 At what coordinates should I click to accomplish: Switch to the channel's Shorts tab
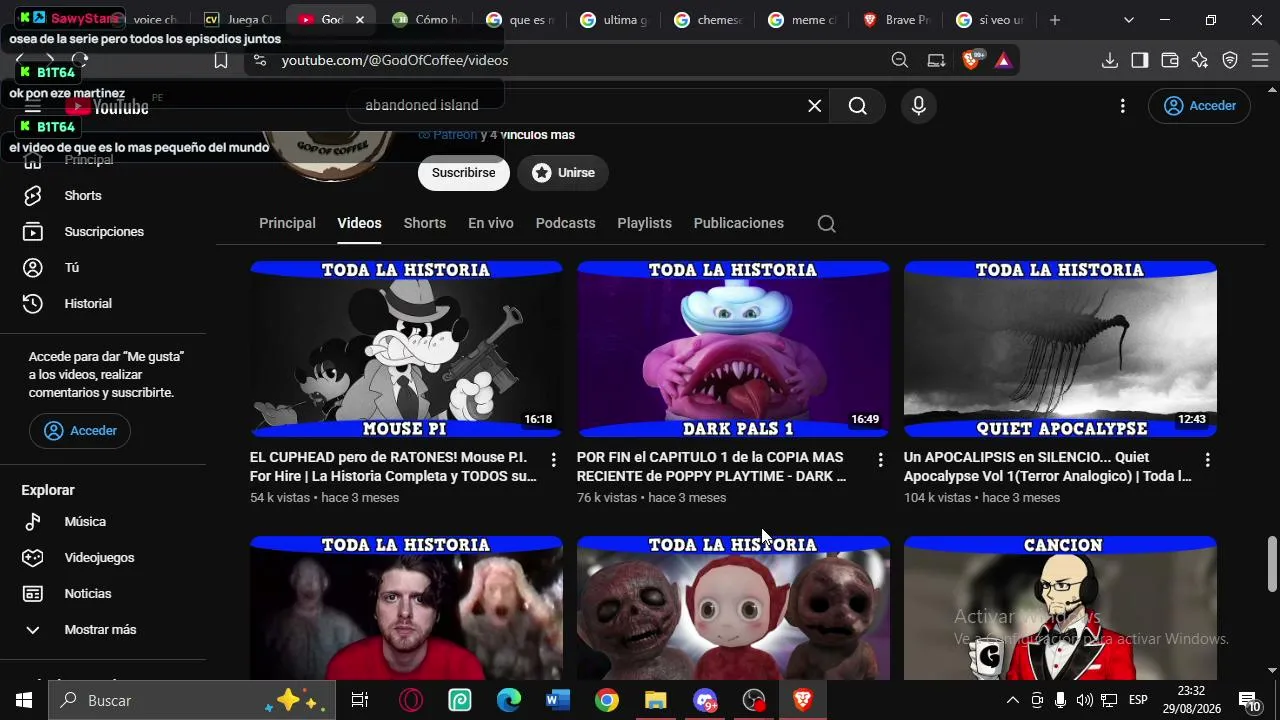click(425, 223)
